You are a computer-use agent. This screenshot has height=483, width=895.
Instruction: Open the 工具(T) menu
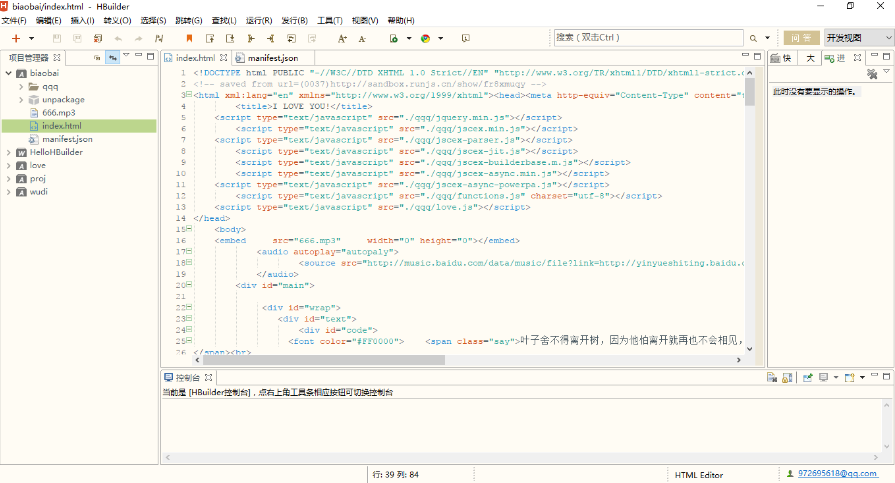coord(330,21)
